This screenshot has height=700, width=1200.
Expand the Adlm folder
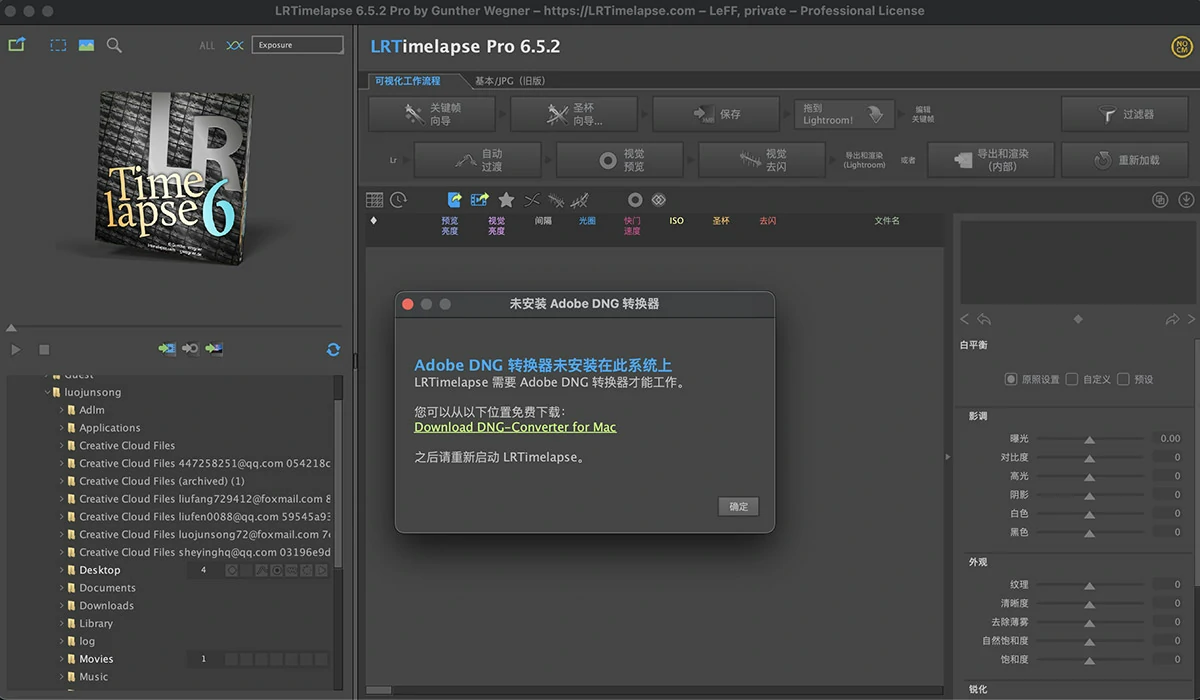[x=61, y=410]
